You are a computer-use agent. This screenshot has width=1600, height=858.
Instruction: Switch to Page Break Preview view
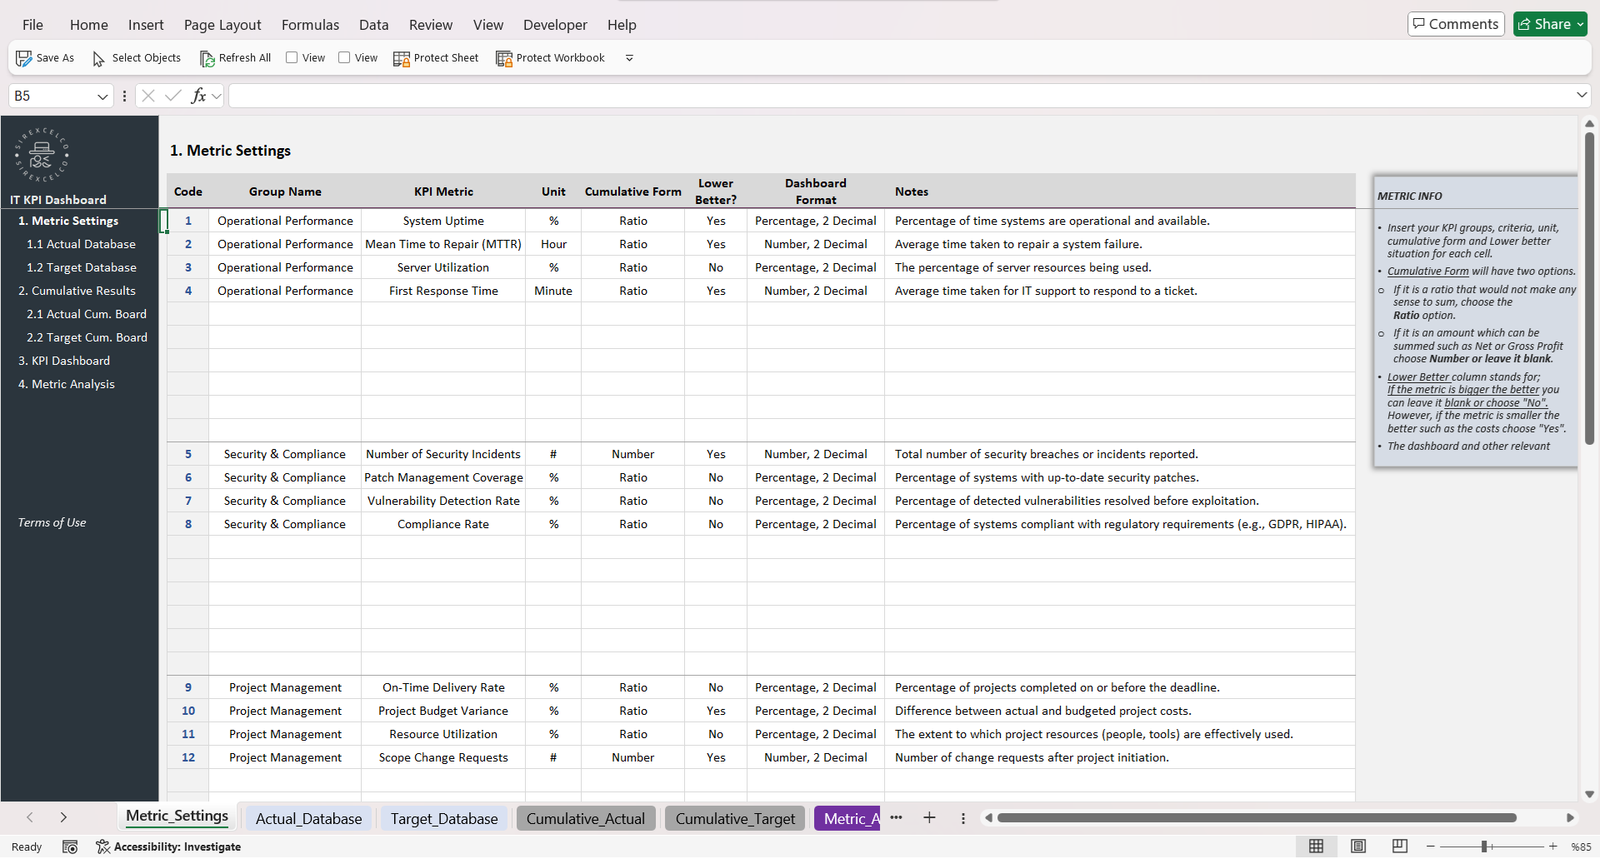pyautogui.click(x=1400, y=846)
